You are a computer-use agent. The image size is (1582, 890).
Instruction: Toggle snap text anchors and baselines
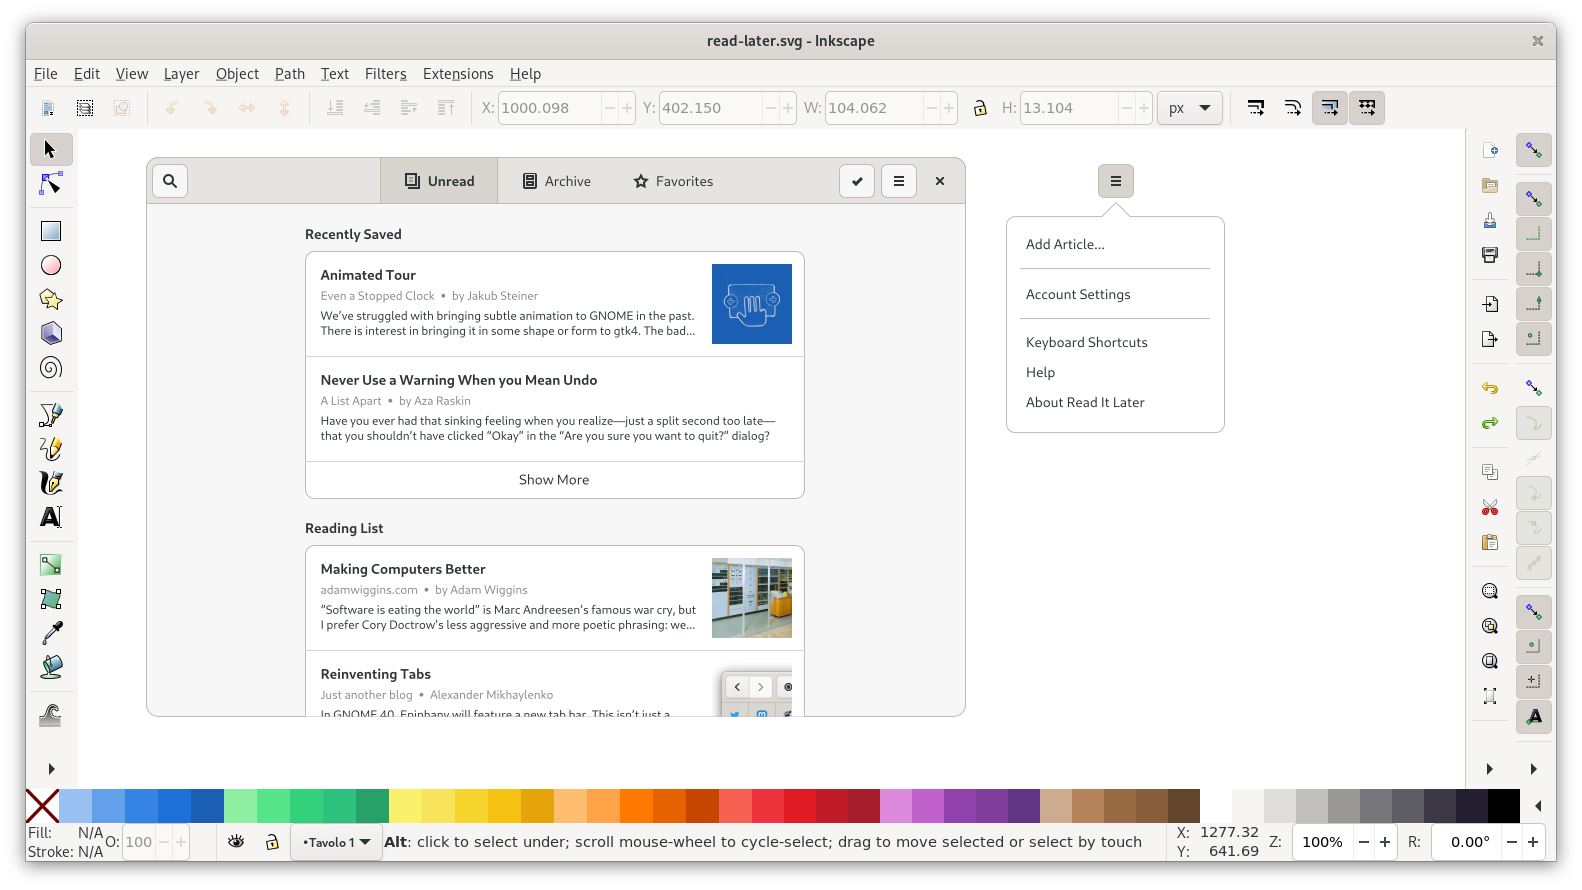[1534, 717]
